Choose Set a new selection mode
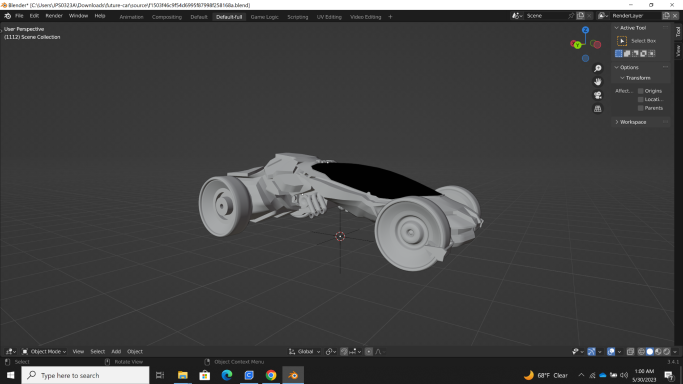 pyautogui.click(x=619, y=54)
